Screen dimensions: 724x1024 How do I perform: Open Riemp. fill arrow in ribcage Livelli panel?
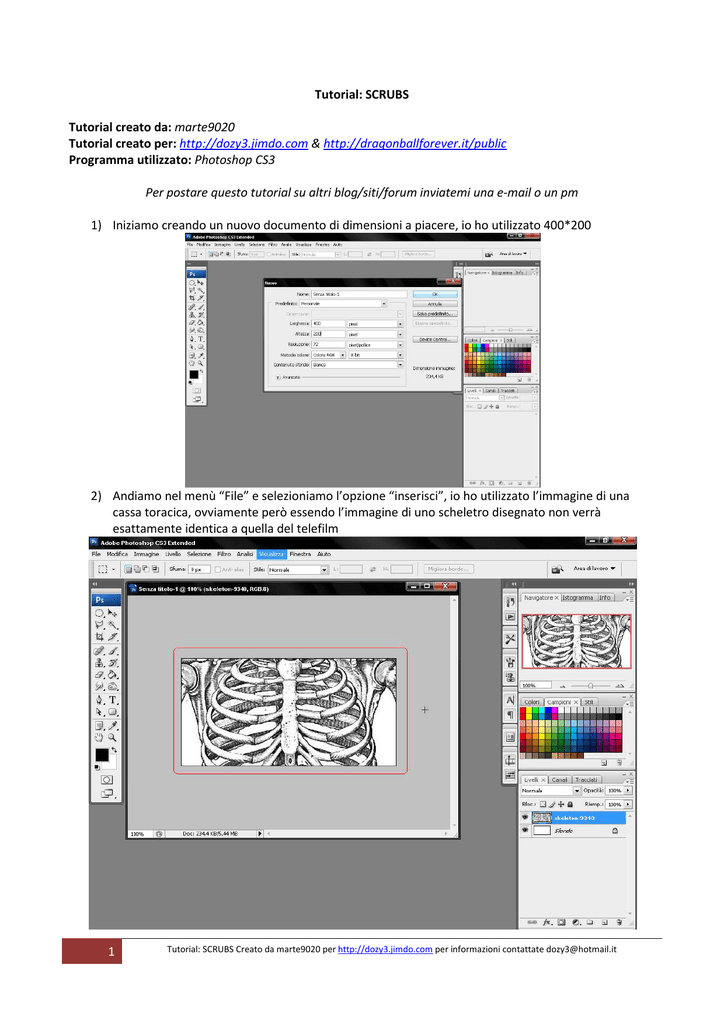[x=627, y=804]
